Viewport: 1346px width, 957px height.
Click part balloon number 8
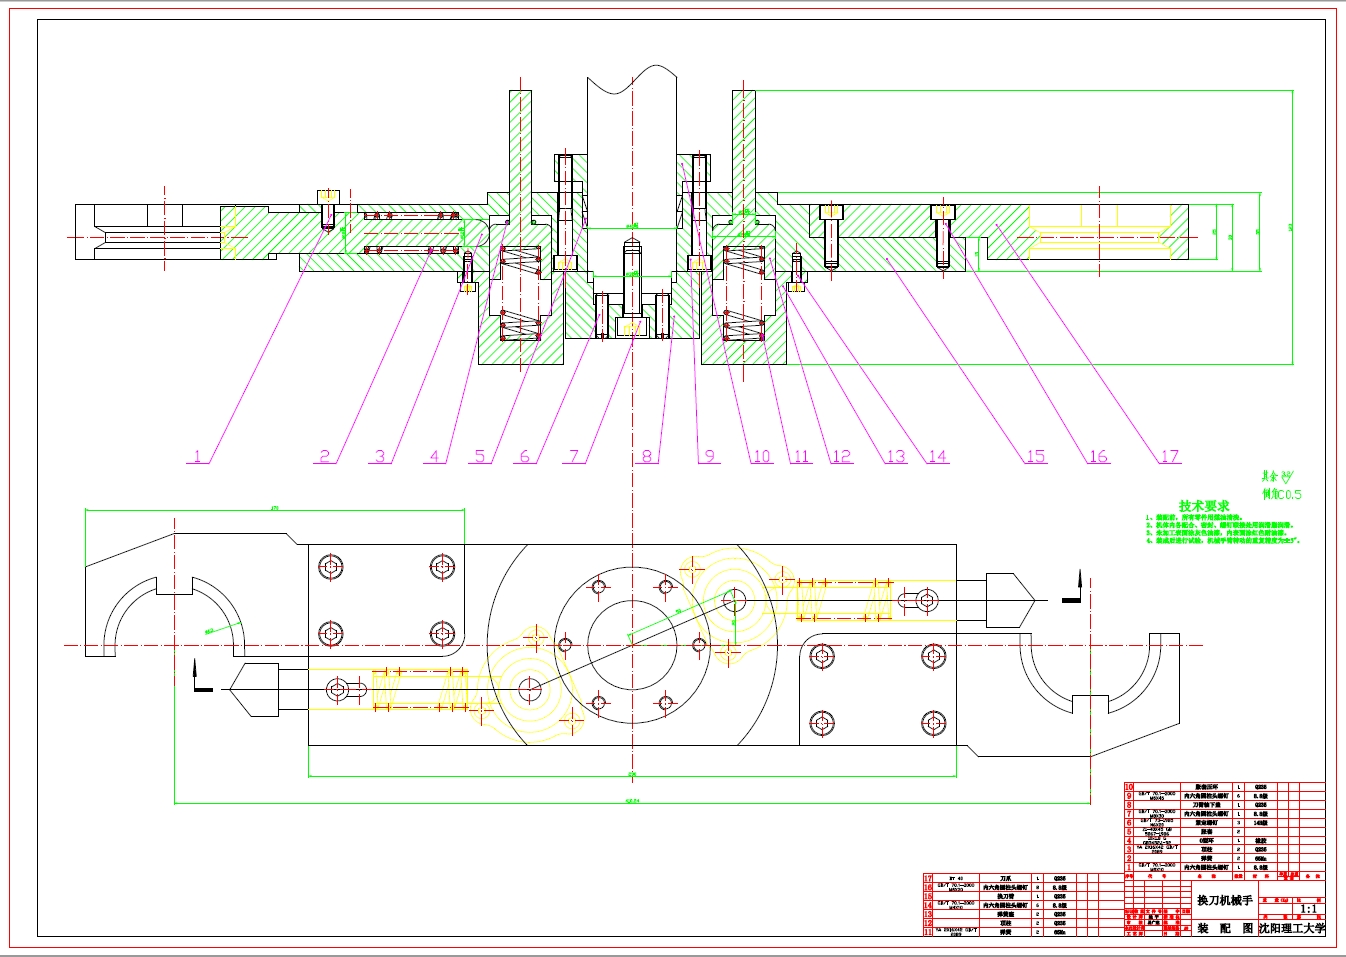click(x=647, y=456)
